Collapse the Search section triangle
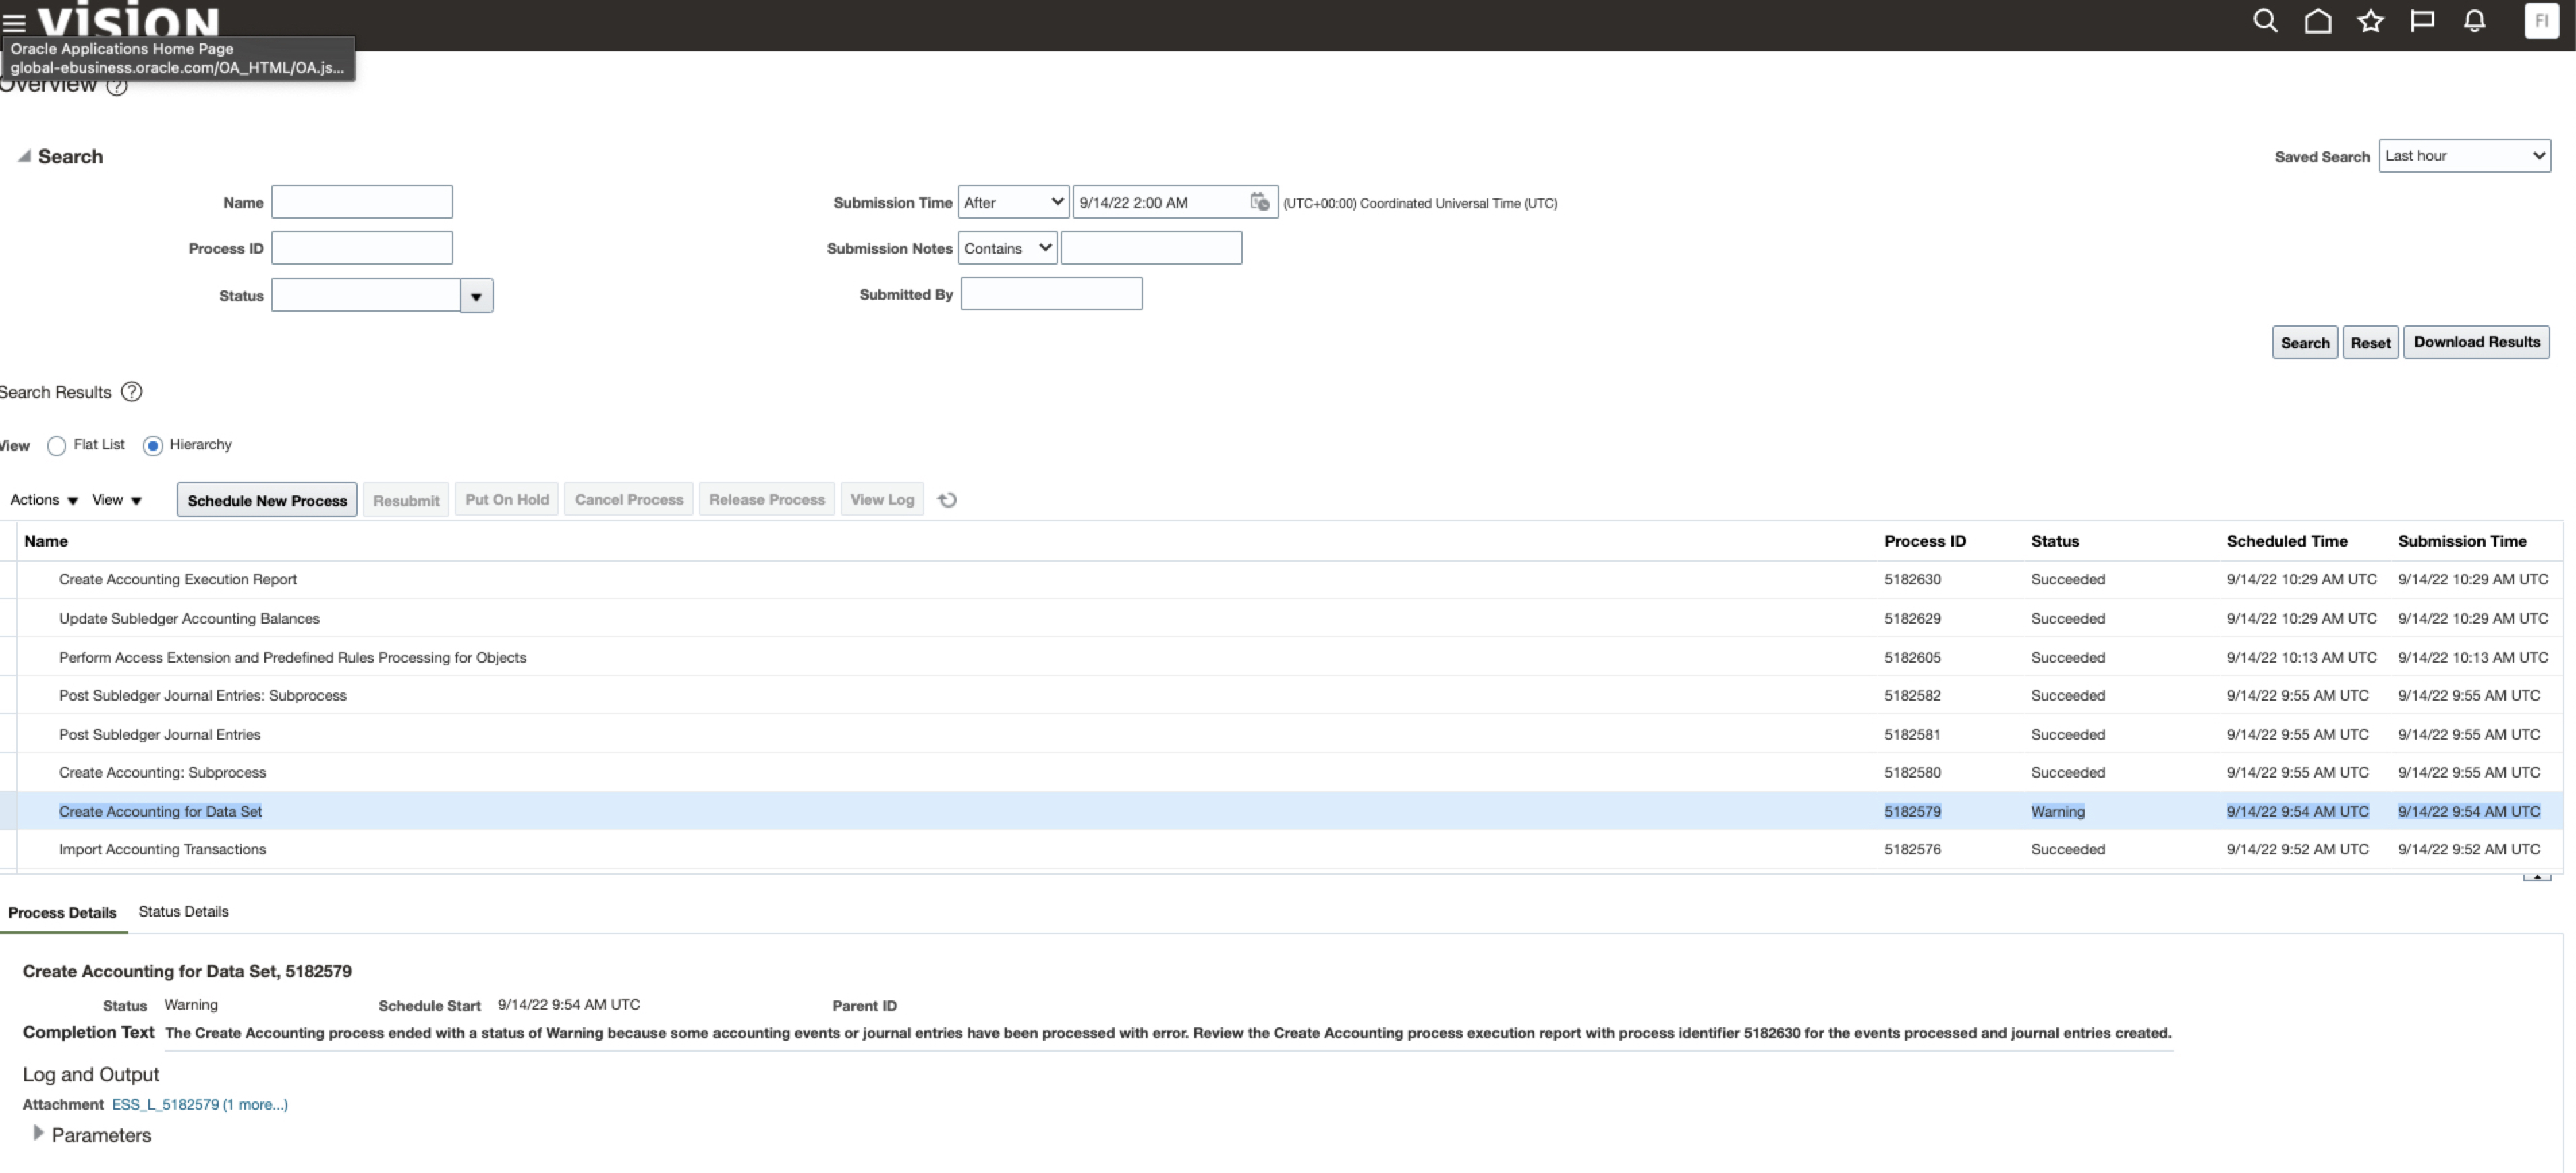This screenshot has height=1173, width=2576. [x=24, y=156]
